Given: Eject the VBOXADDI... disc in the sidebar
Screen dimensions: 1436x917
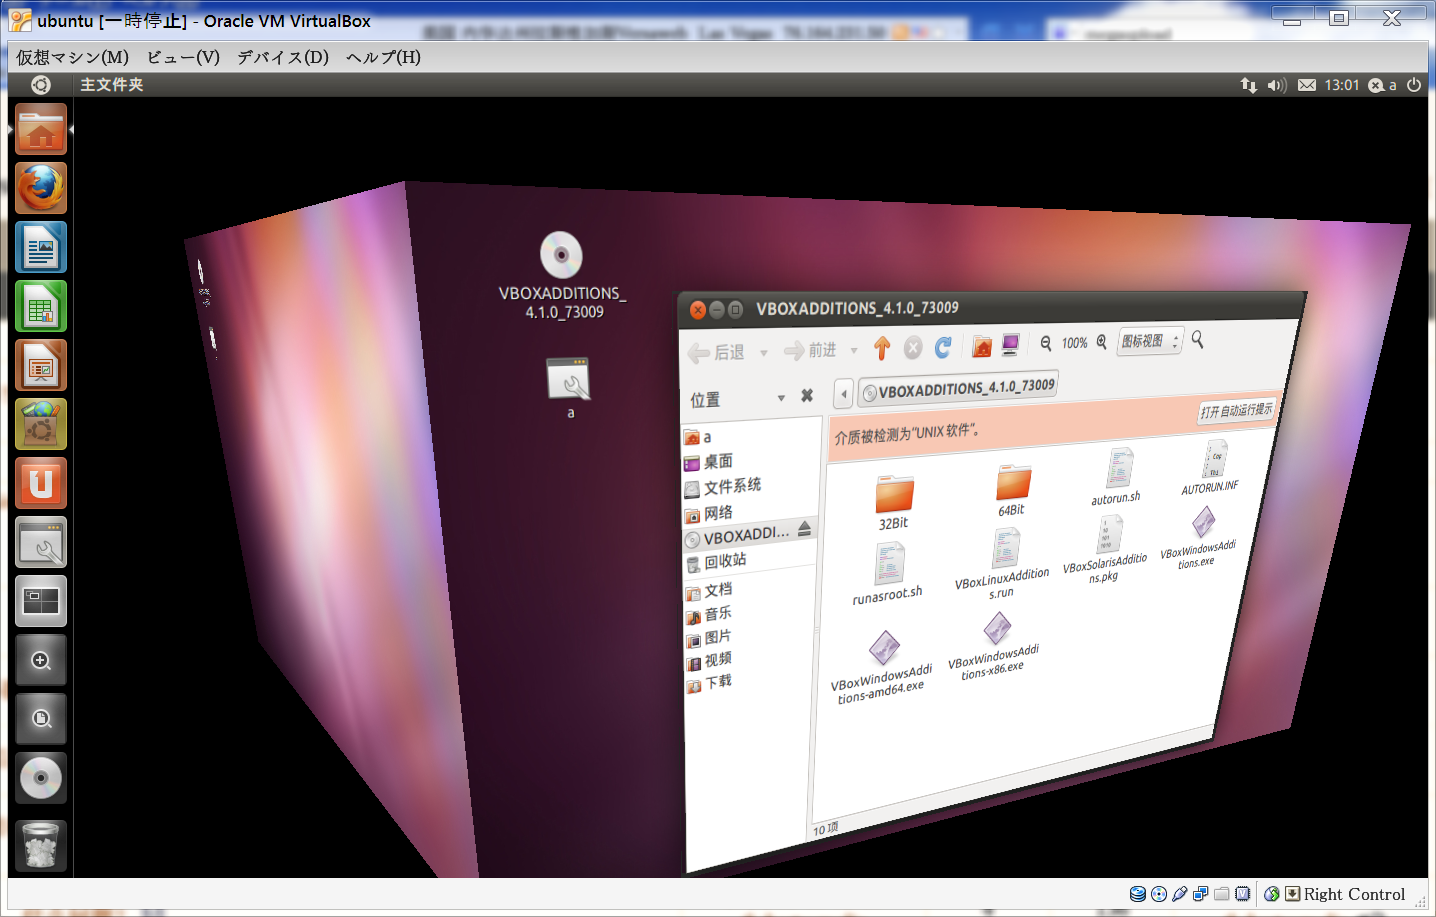Looking at the screenshot, I should tap(805, 529).
